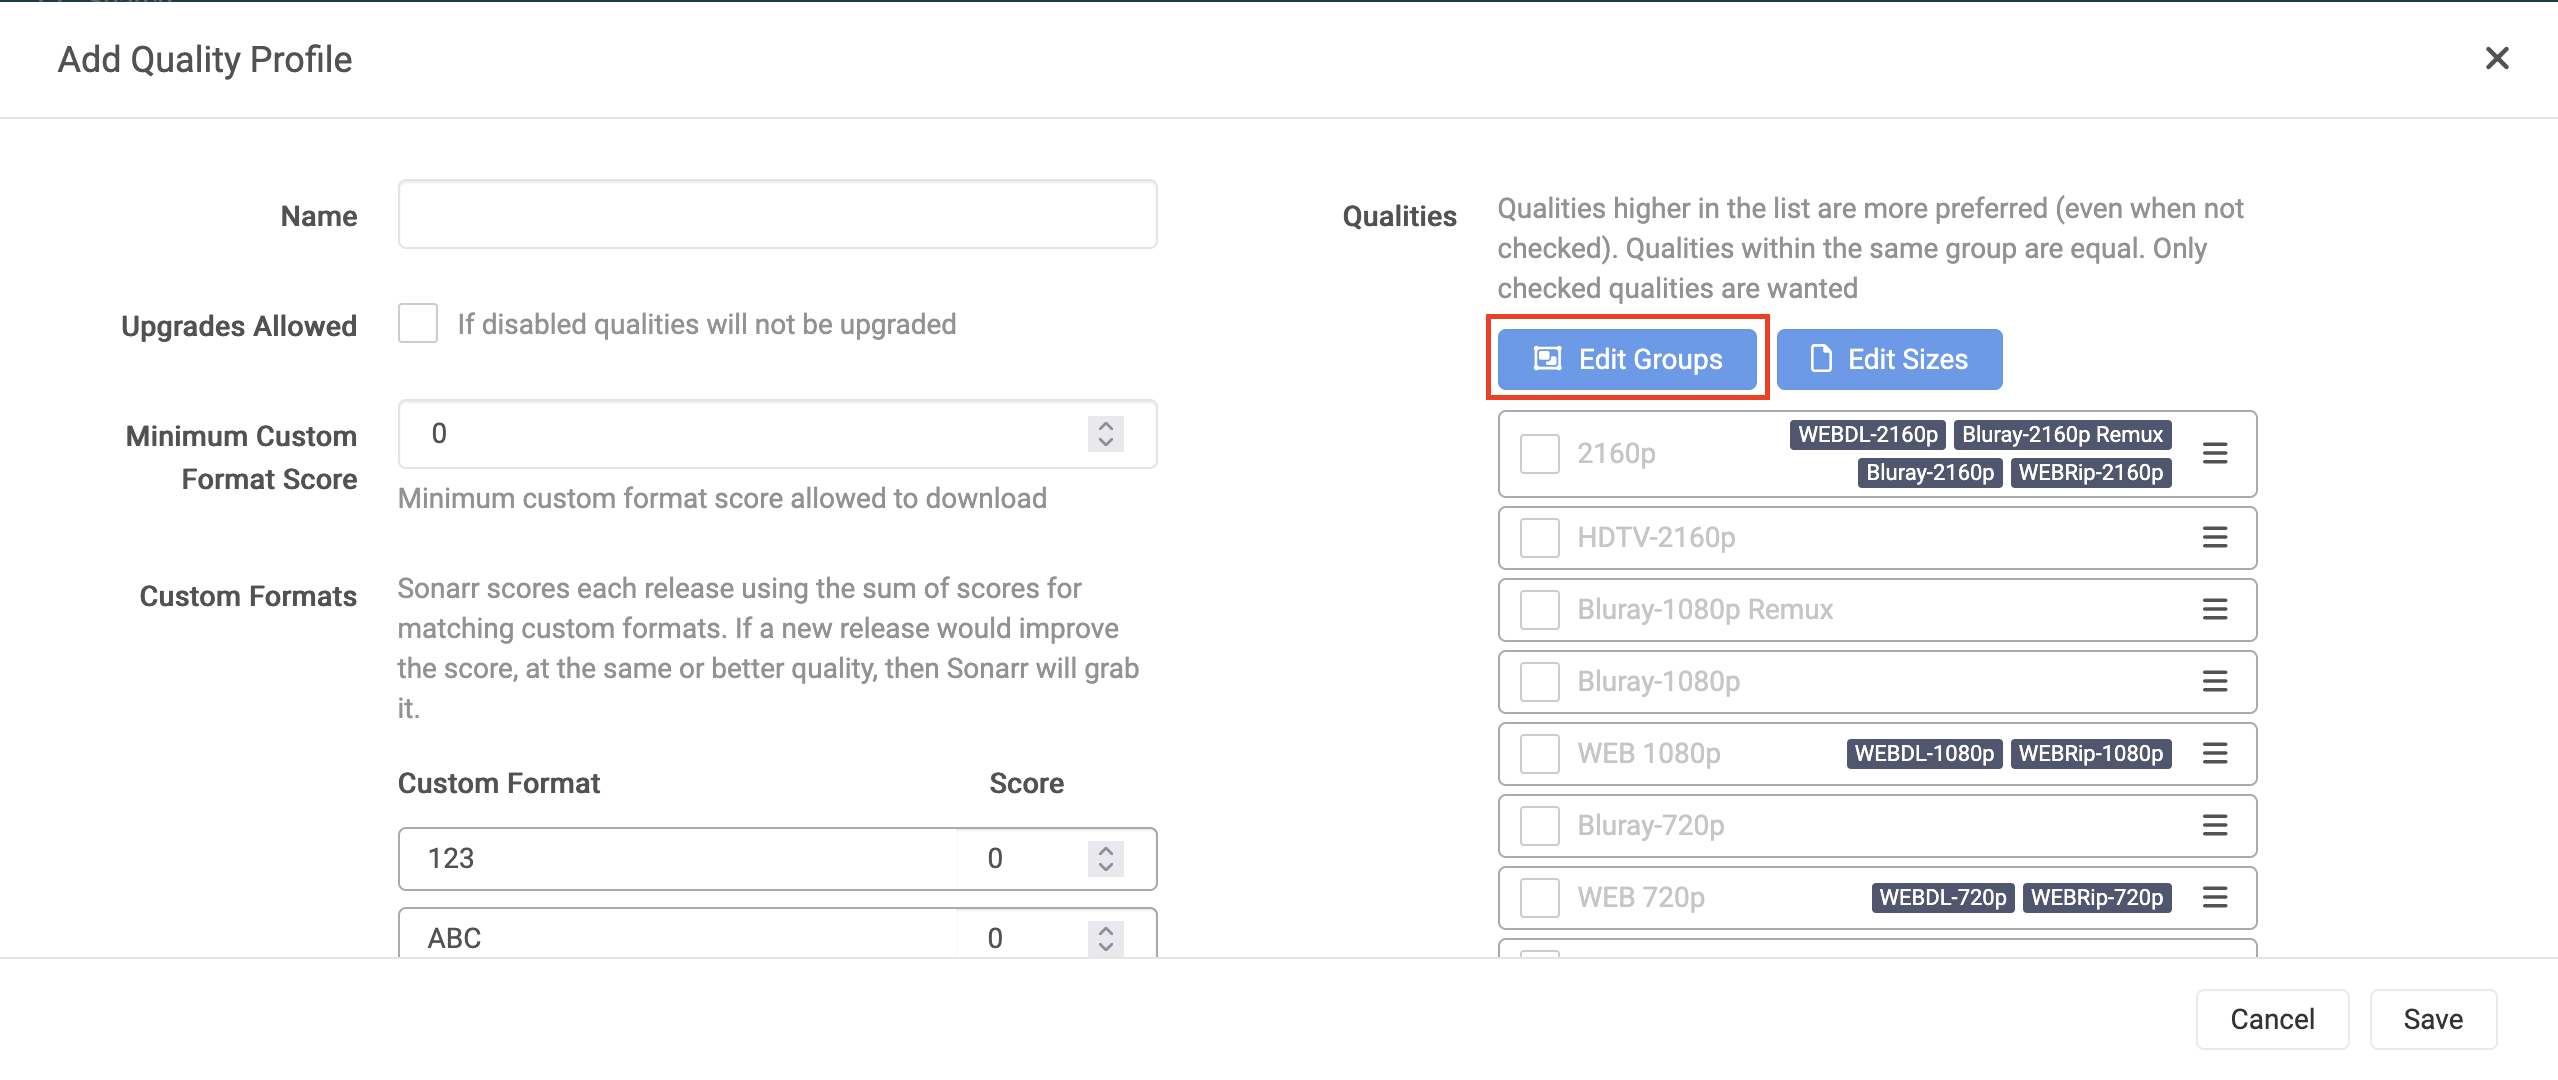Click the Edit Sizes button
The width and height of the screenshot is (2558, 1080).
[1889, 359]
